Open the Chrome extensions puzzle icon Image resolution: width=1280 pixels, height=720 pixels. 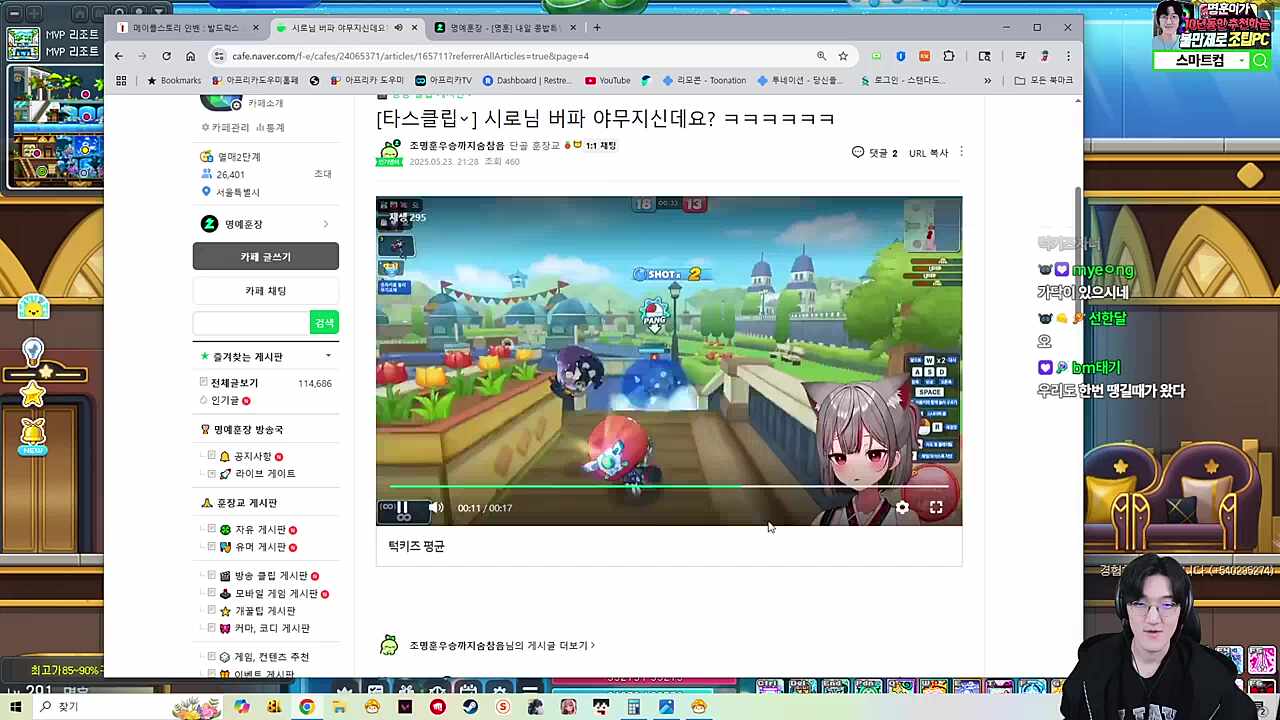[x=948, y=56]
